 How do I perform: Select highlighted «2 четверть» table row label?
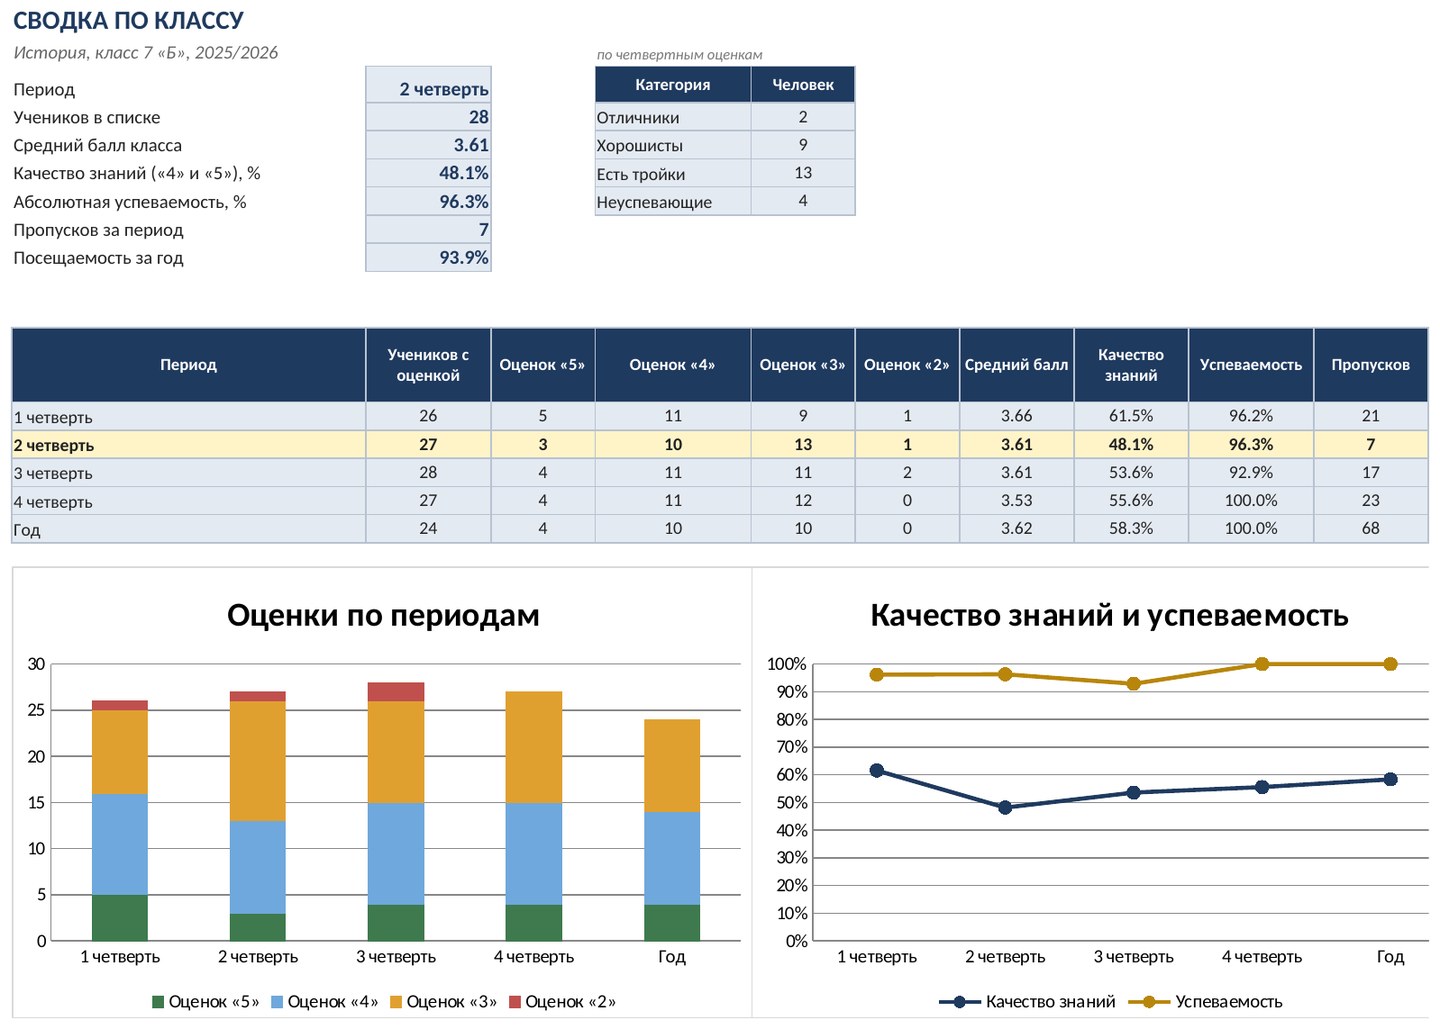coord(54,445)
